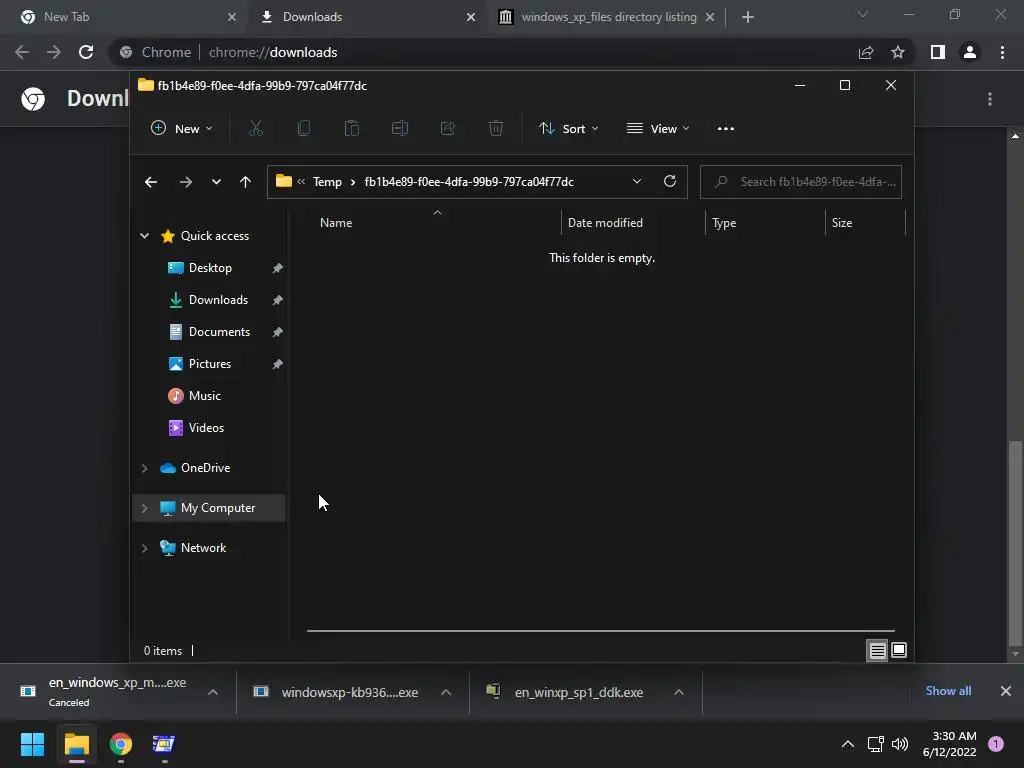Screen dimensions: 1024x768
Task: Open Chrome three-dot menu
Action: pos(1002,52)
